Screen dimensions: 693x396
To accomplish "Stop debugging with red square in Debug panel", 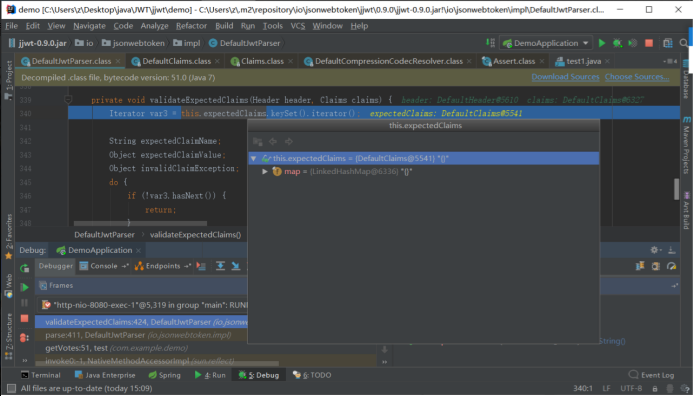I will (24, 318).
